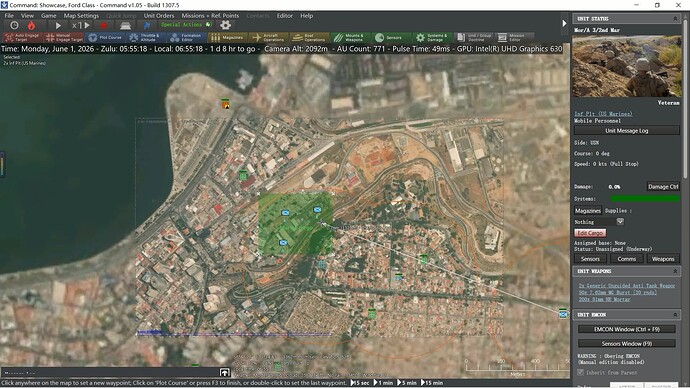This screenshot has width=690, height=388.
Task: Open the Formation Editor
Action: (187, 37)
